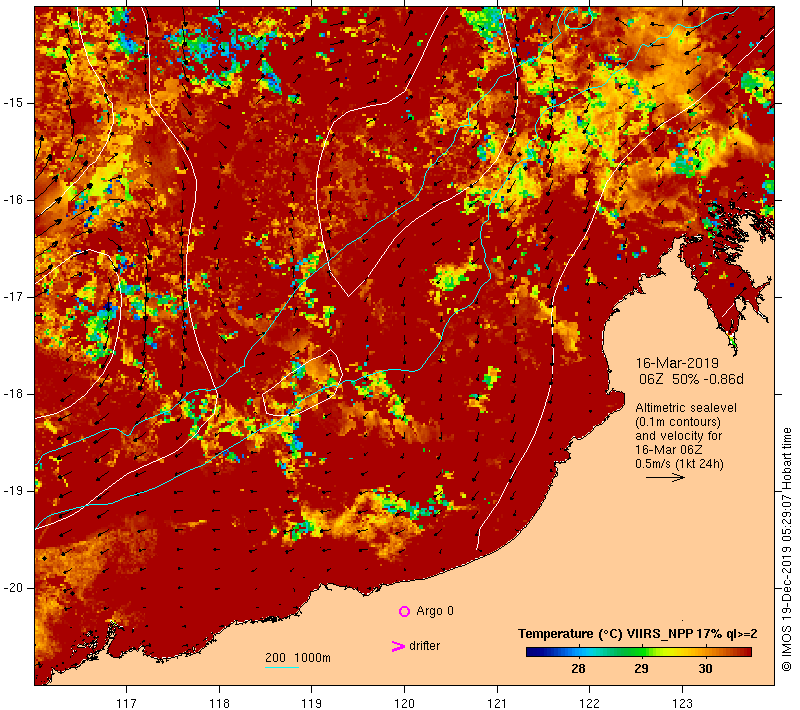The image size is (800, 710).
Task: Click the '121' longitude axis label
Action: point(497,703)
